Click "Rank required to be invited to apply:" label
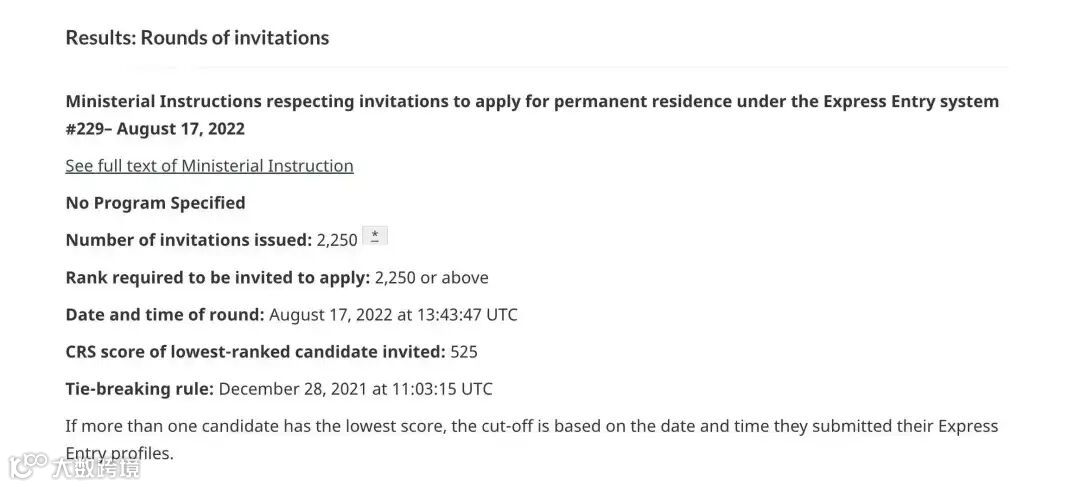The image size is (1080, 487). [218, 278]
